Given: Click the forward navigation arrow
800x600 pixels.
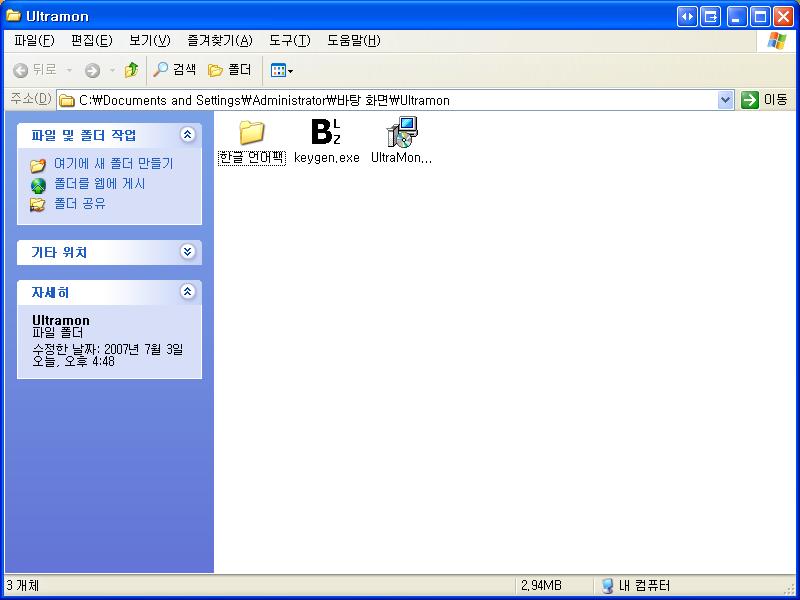Looking at the screenshot, I should 92,70.
